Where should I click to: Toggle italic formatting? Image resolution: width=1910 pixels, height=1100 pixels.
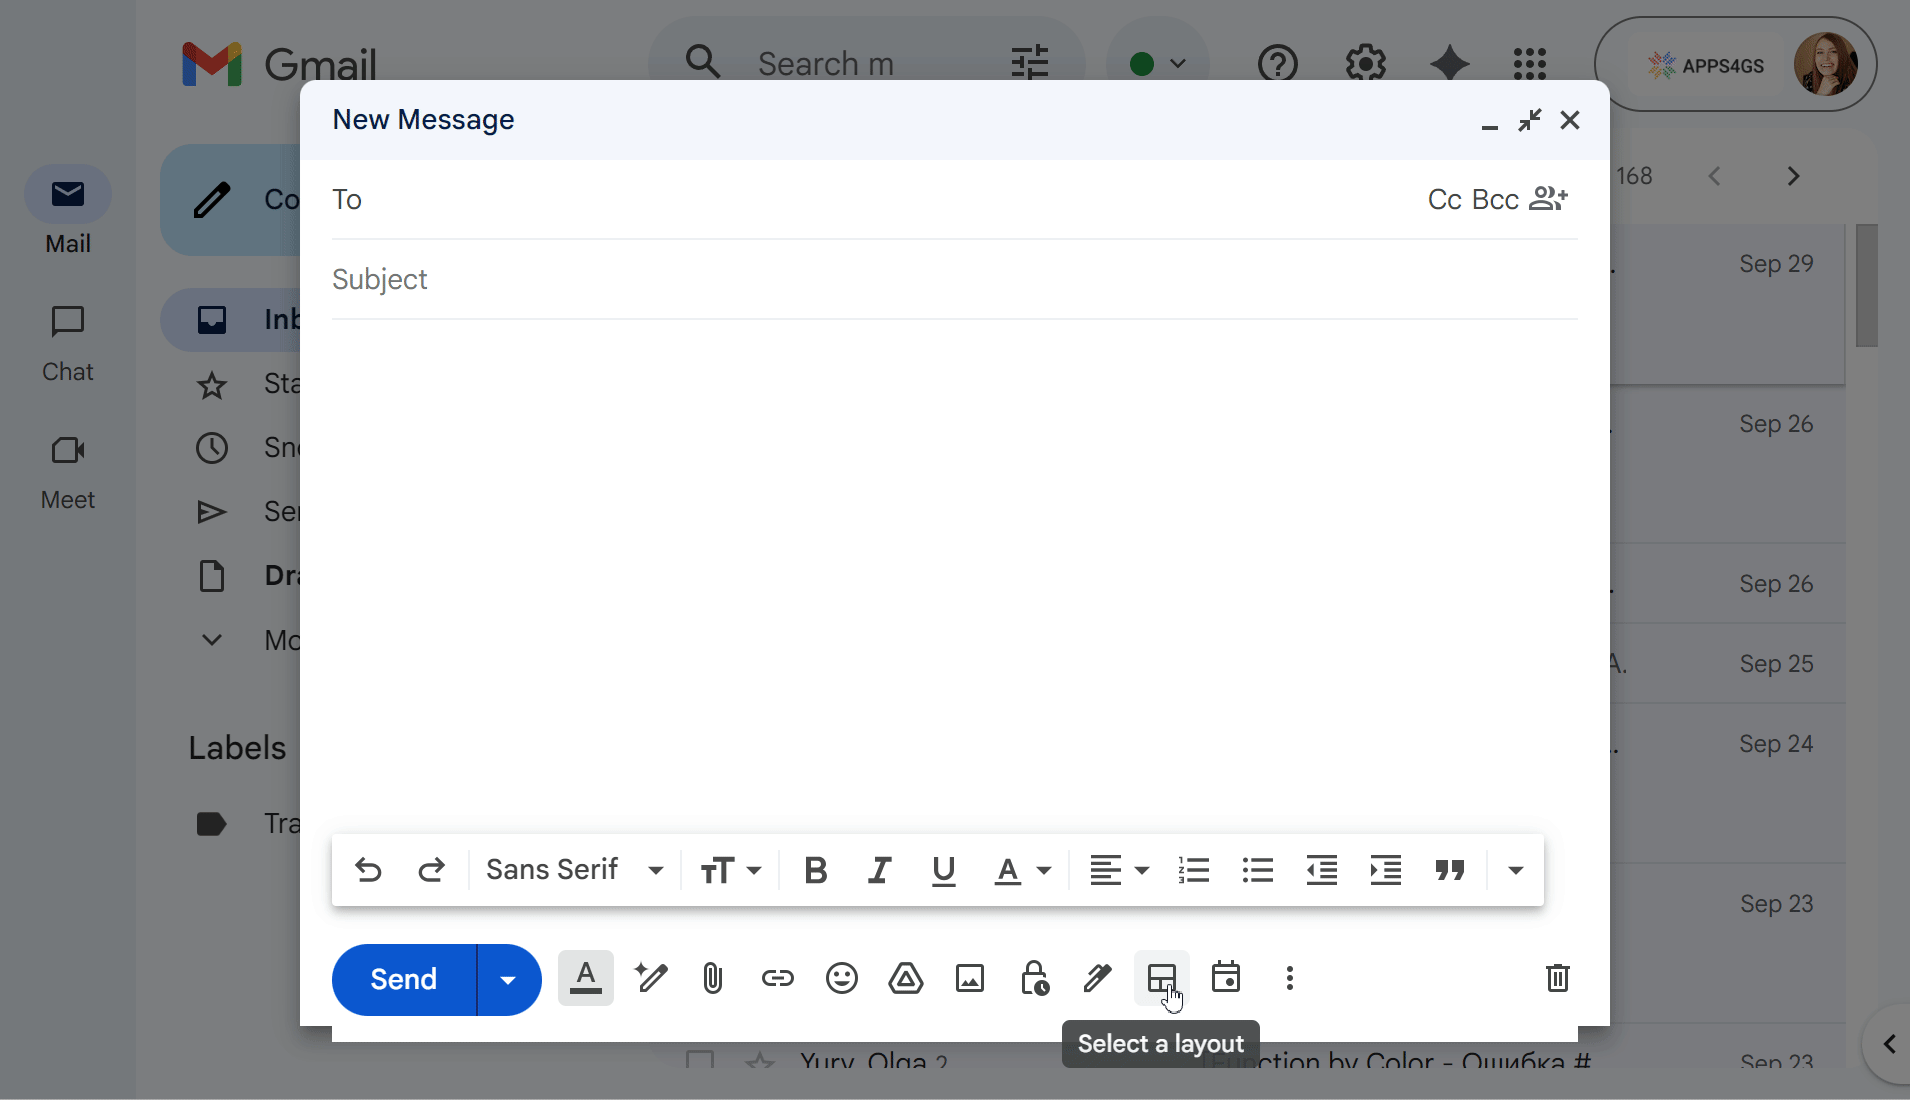879,870
